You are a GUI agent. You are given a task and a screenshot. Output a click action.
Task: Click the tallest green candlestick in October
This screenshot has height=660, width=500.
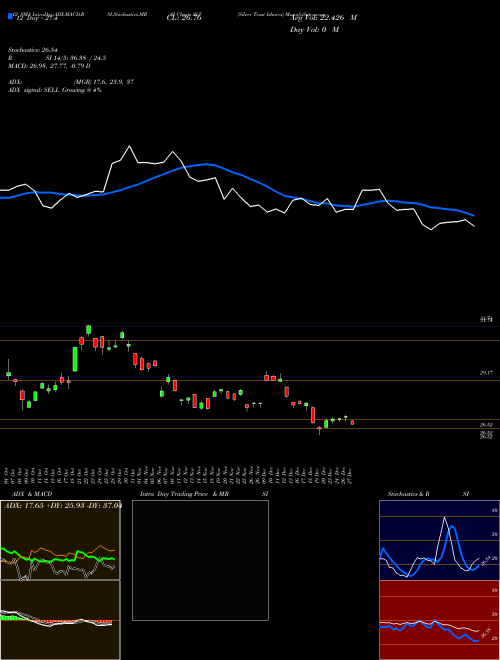click(x=75, y=359)
